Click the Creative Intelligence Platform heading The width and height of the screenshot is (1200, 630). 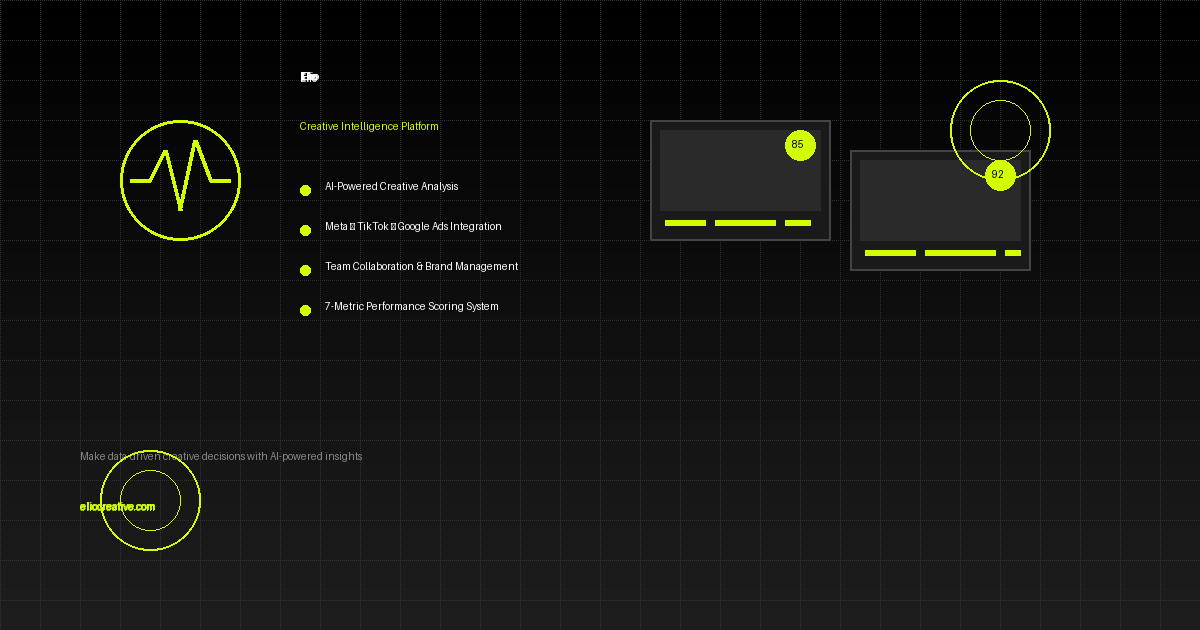[369, 127]
